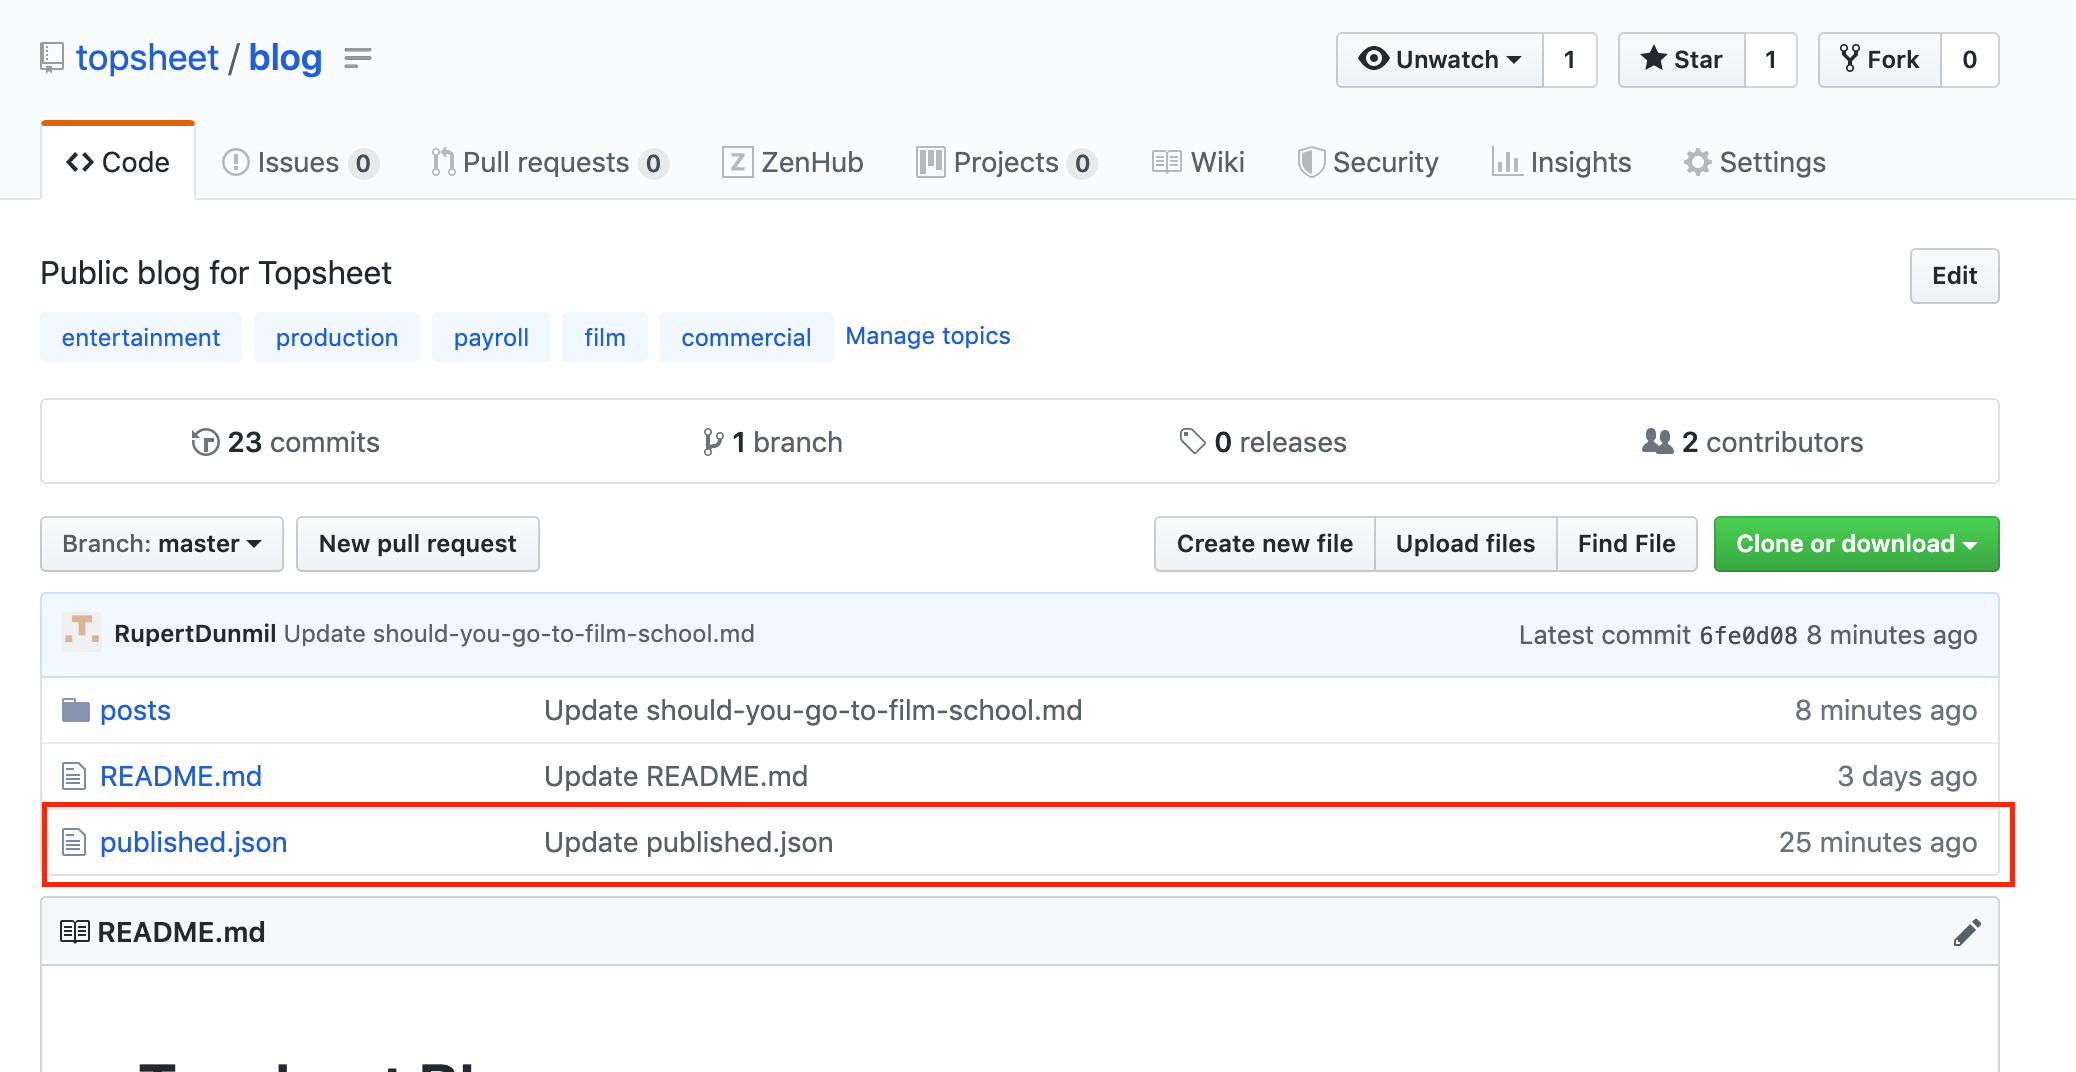Star the repository

point(1682,60)
